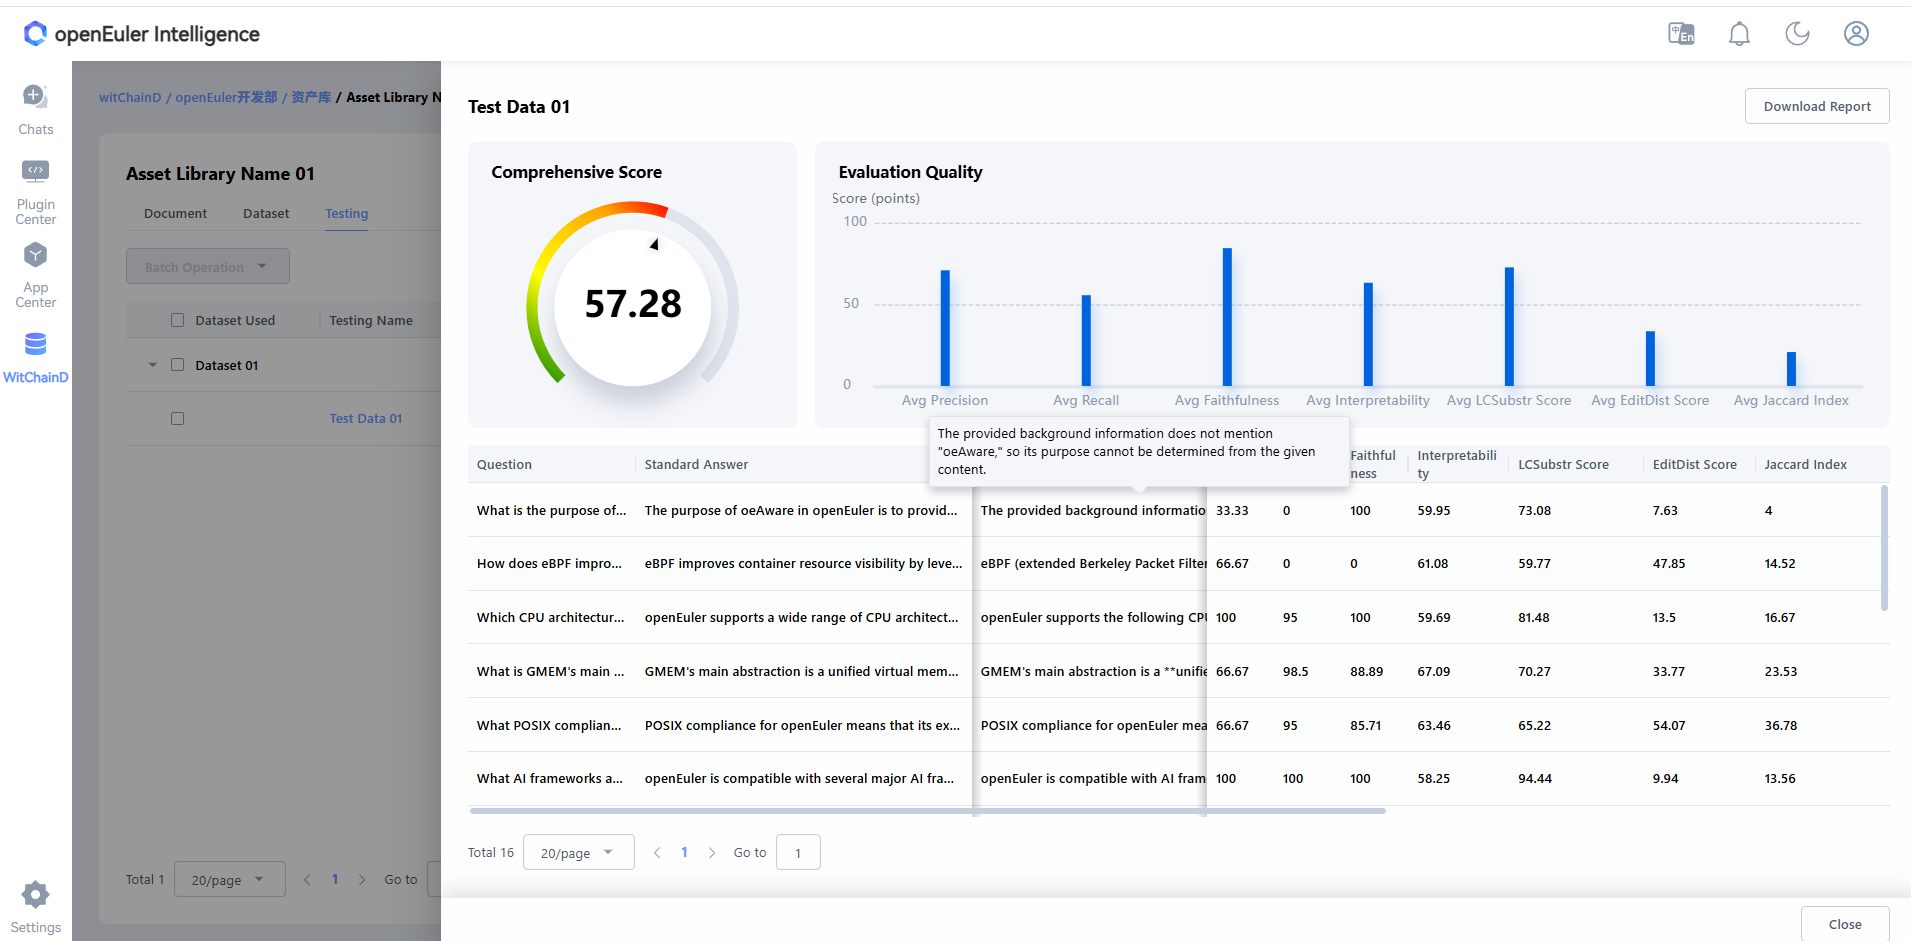Image resolution: width=1911 pixels, height=941 pixels.
Task: Open notifications bell icon
Action: click(1739, 34)
